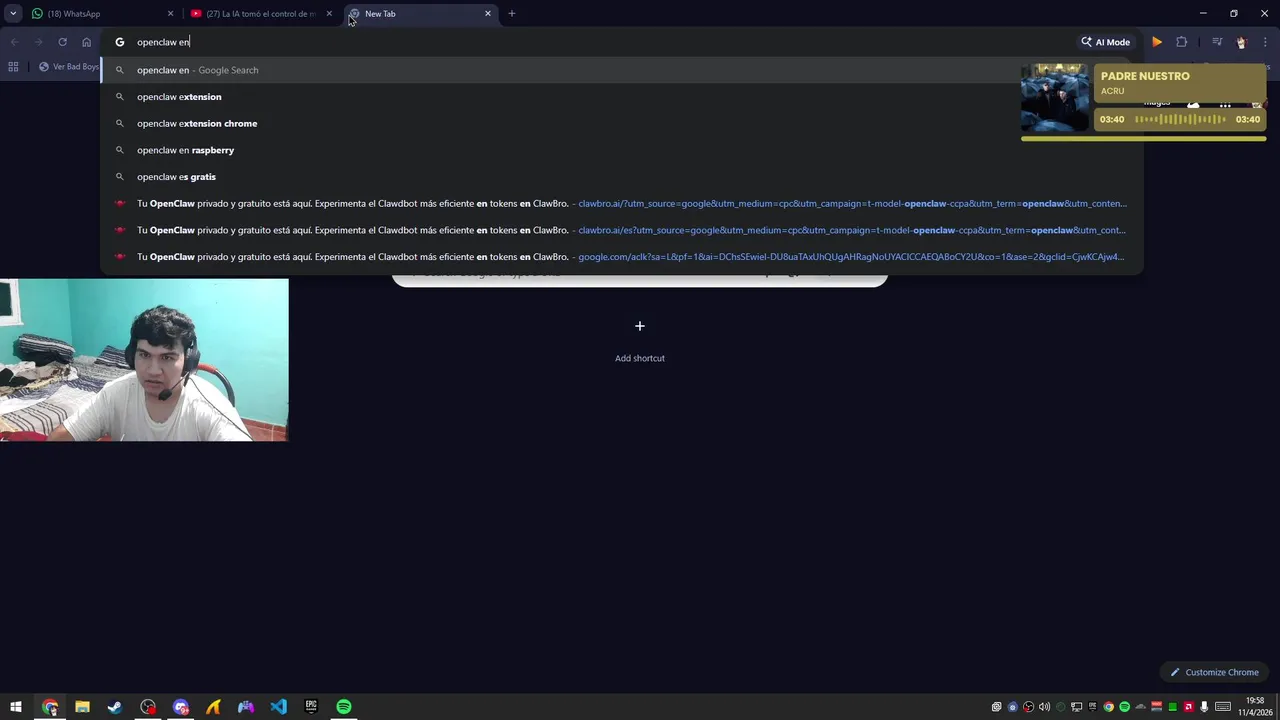The height and width of the screenshot is (720, 1280).
Task: Open Visual Studio Code from the taskbar
Action: [x=278, y=707]
